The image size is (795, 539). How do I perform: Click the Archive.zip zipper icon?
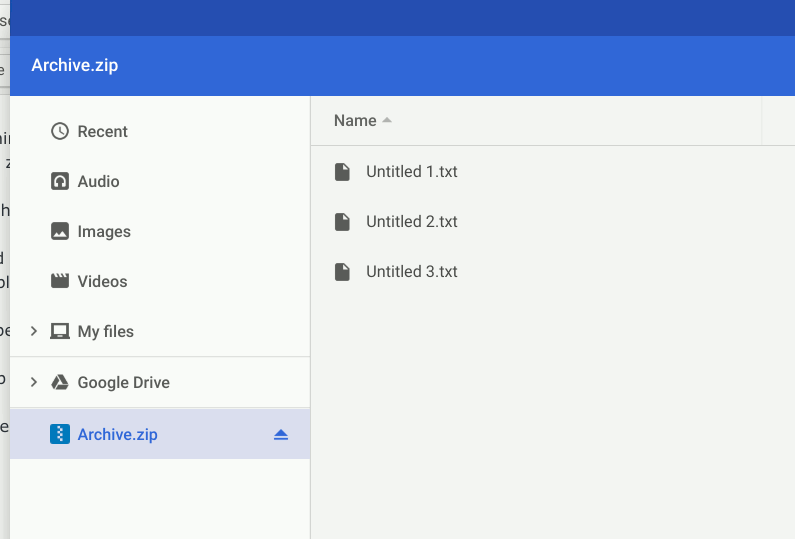(x=60, y=434)
